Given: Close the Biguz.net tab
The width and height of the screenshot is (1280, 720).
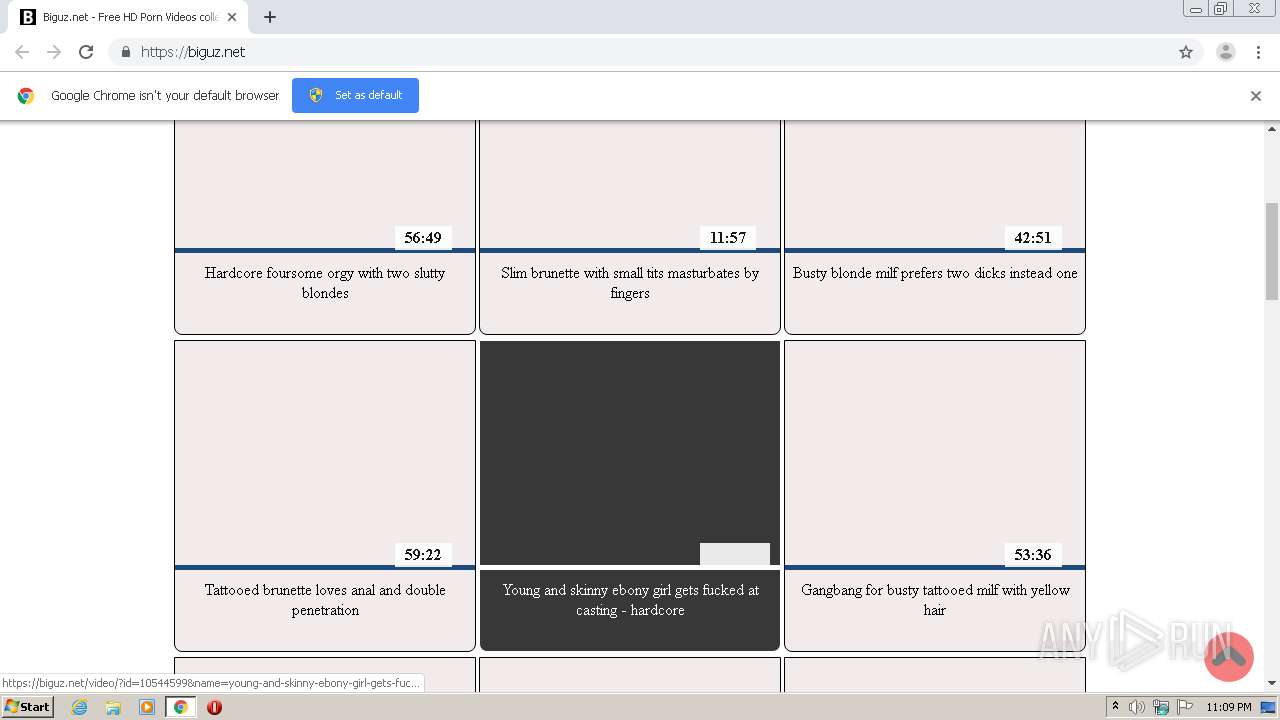Looking at the screenshot, I should click(x=232, y=17).
